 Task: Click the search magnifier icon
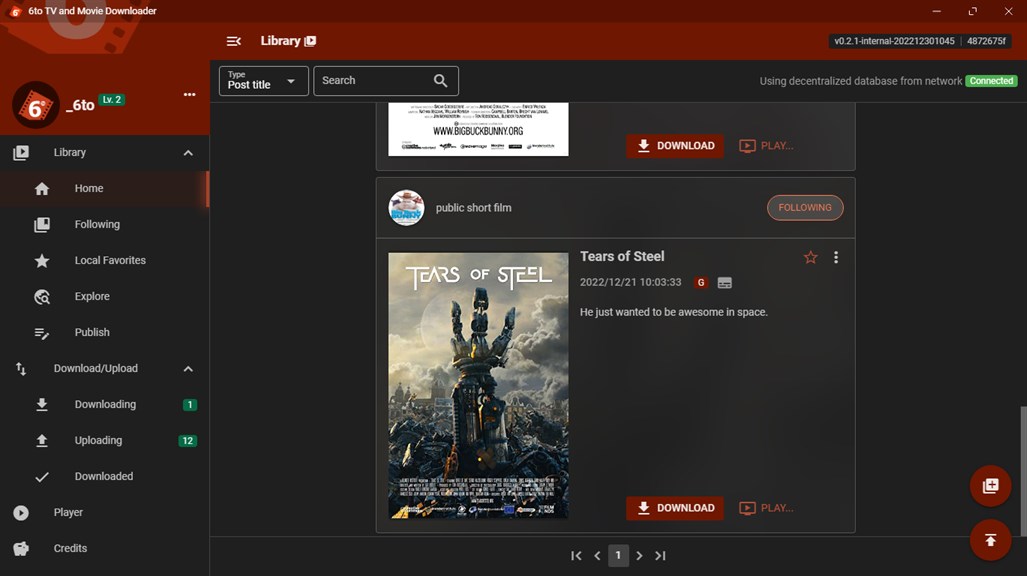point(441,81)
